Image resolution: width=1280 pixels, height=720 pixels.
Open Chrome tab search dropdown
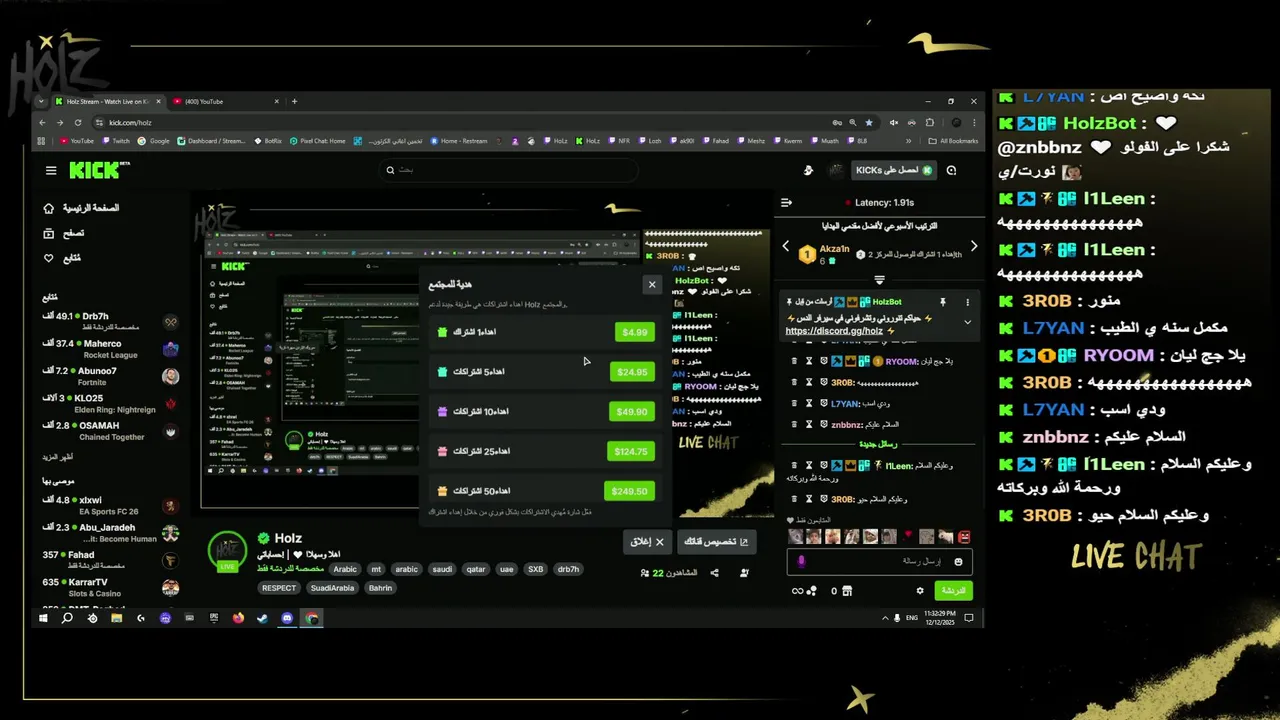click(x=41, y=101)
